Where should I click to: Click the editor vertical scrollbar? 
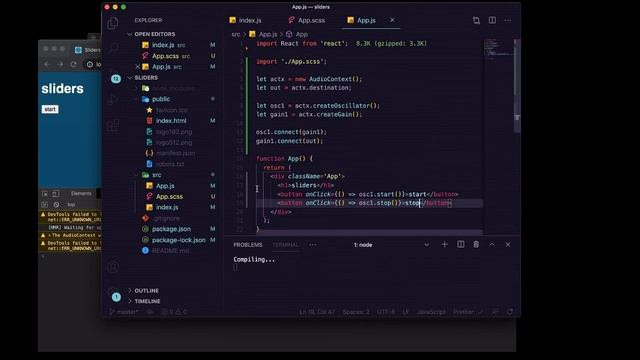517,86
